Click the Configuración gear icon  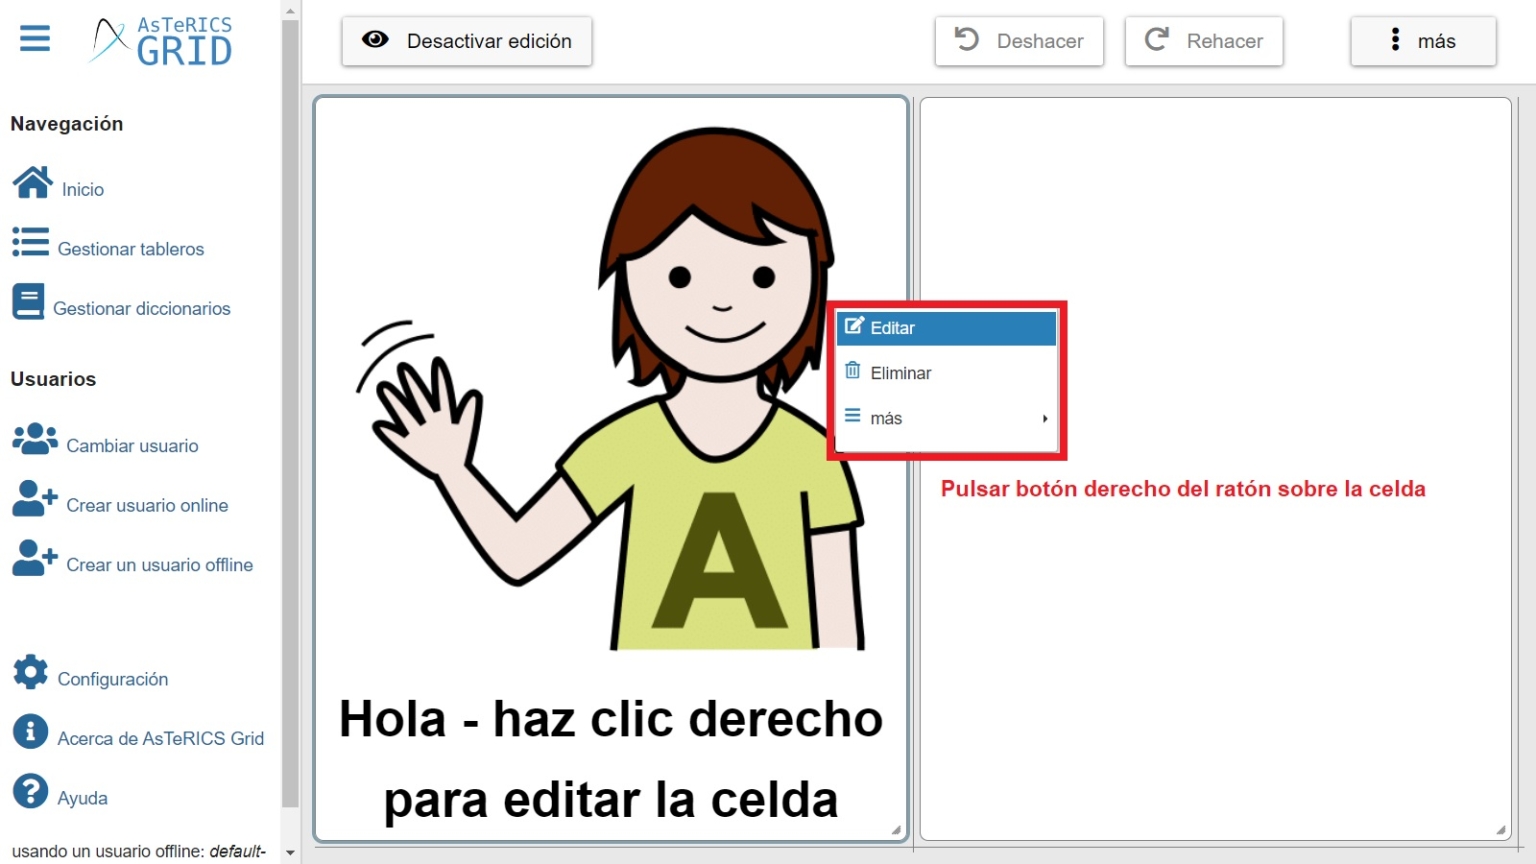tap(31, 672)
